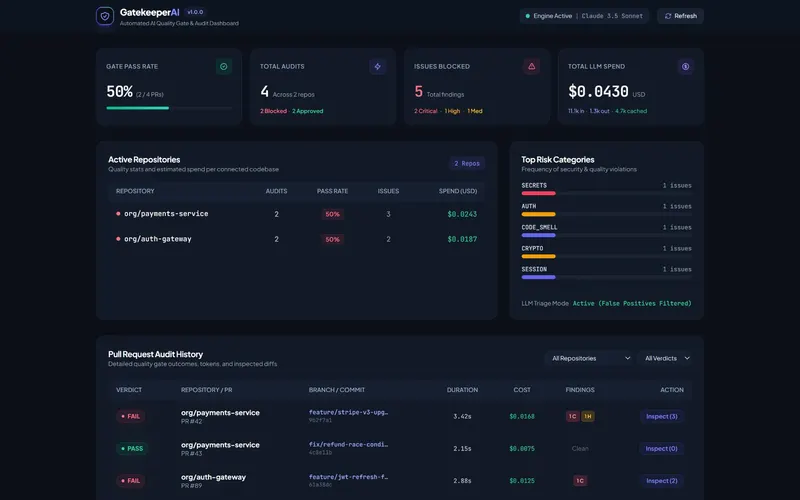Open Inspect (0) for PR #43
This screenshot has width=800, height=500.
point(662,448)
